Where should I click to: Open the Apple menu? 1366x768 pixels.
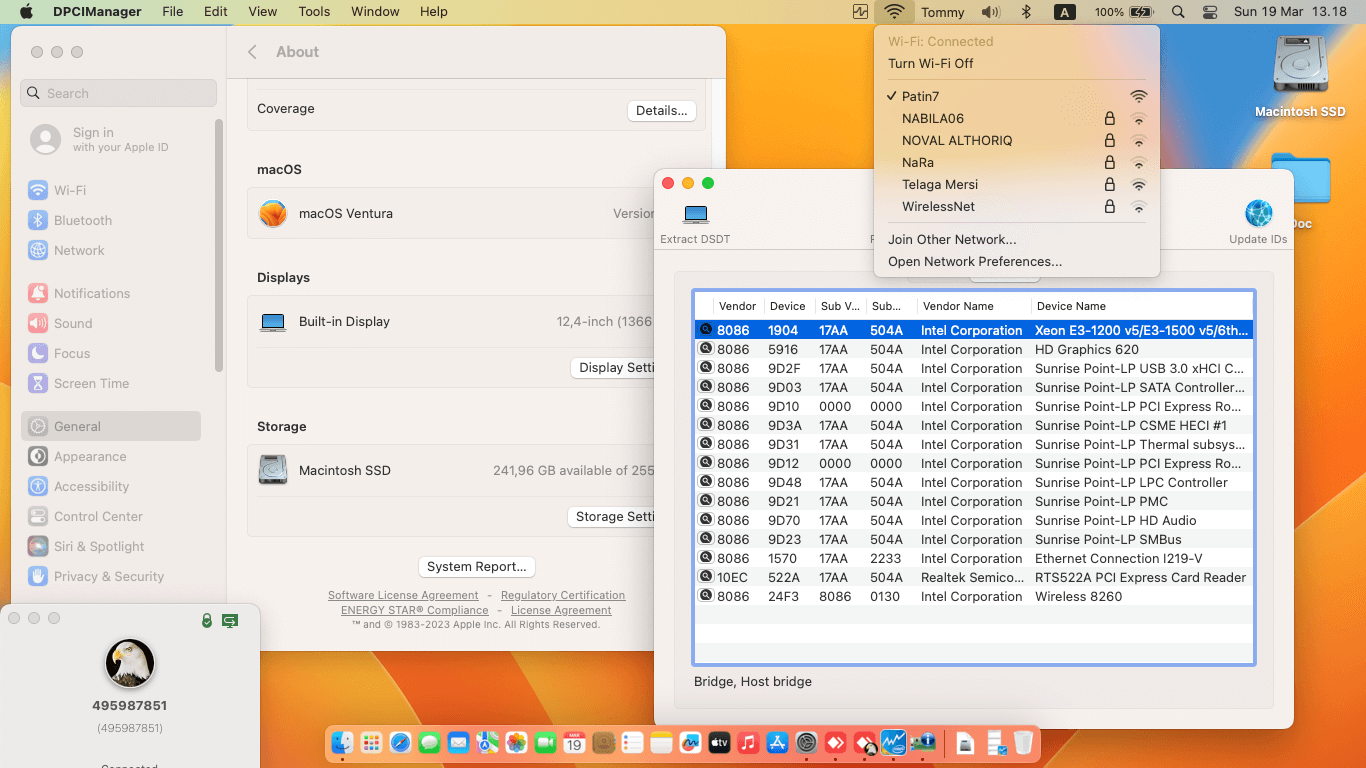(26, 12)
